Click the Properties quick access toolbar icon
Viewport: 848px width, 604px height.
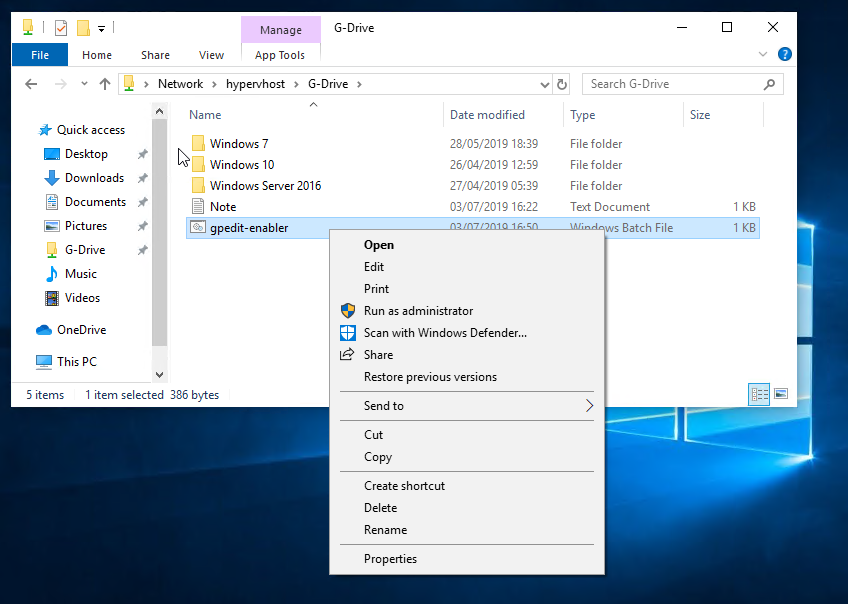click(x=61, y=28)
